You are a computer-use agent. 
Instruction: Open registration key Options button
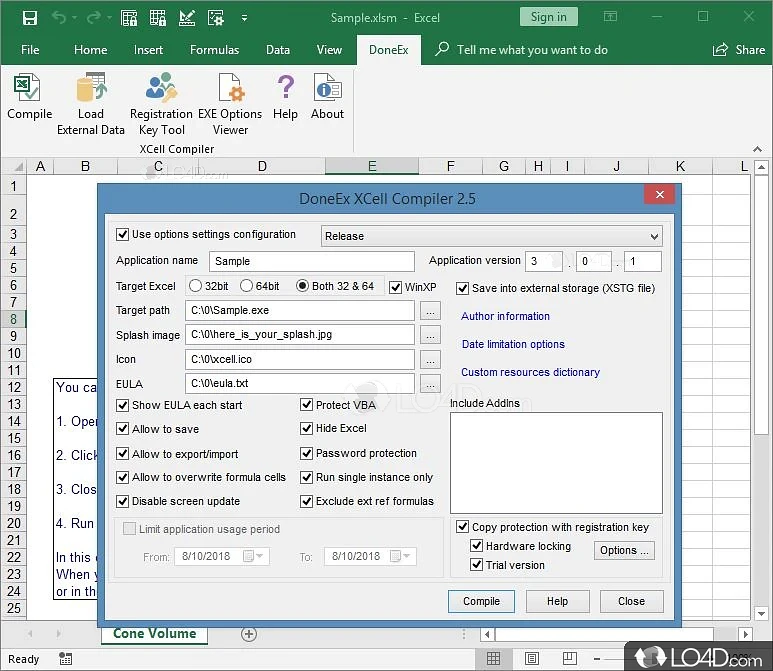[624, 550]
